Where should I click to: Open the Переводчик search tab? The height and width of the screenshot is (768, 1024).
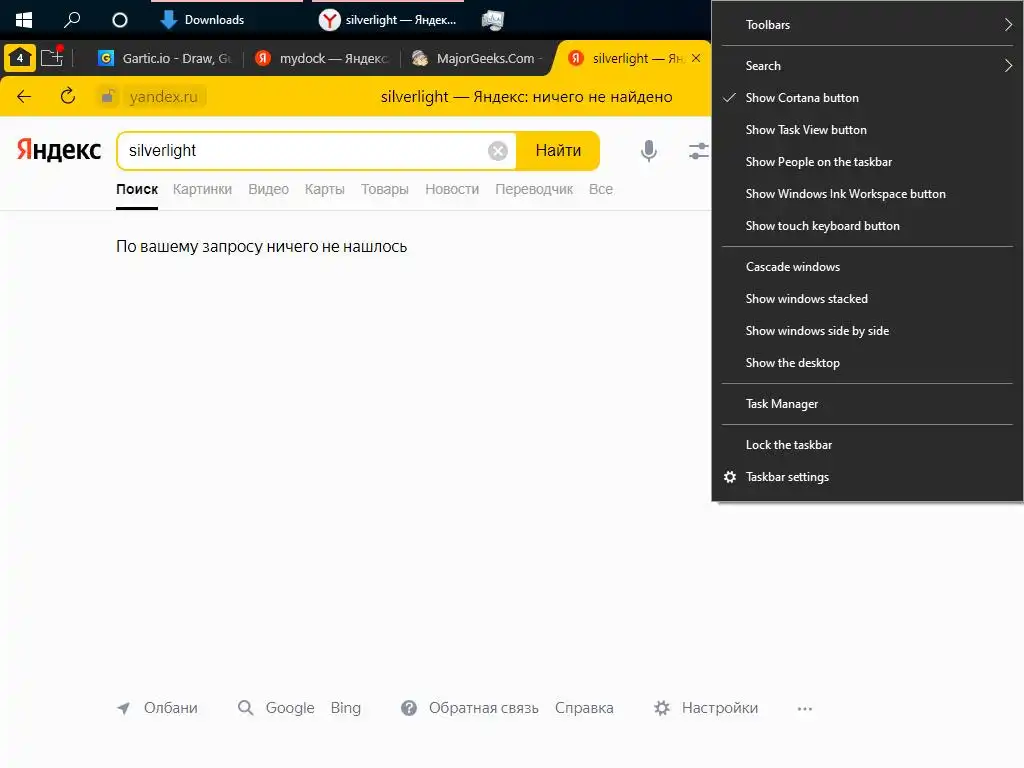tap(534, 189)
